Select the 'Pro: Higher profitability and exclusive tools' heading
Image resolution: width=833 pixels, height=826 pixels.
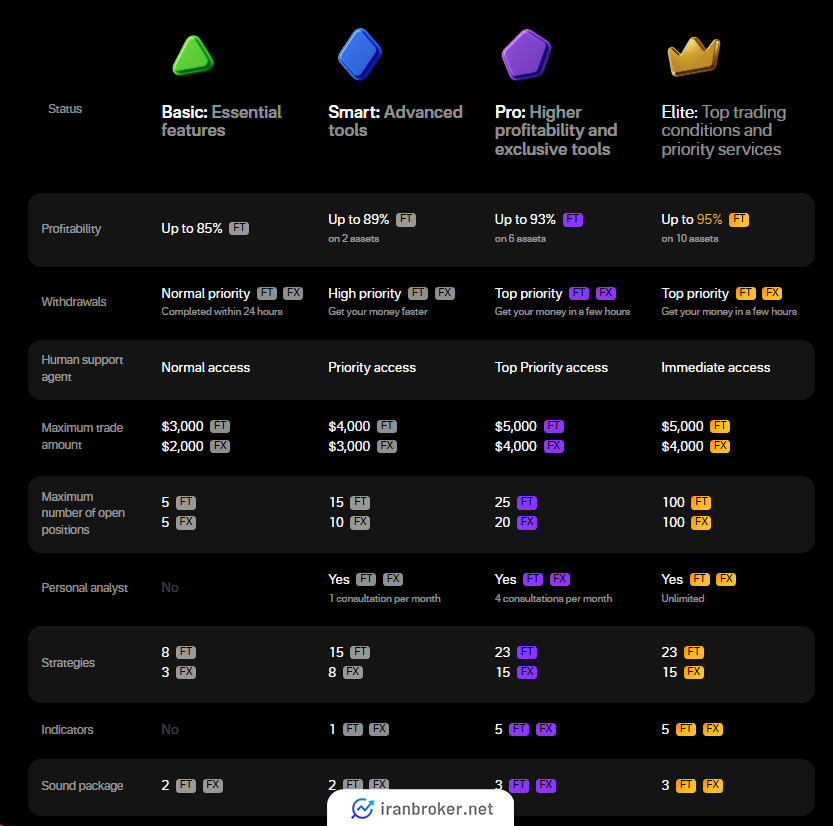pos(556,131)
